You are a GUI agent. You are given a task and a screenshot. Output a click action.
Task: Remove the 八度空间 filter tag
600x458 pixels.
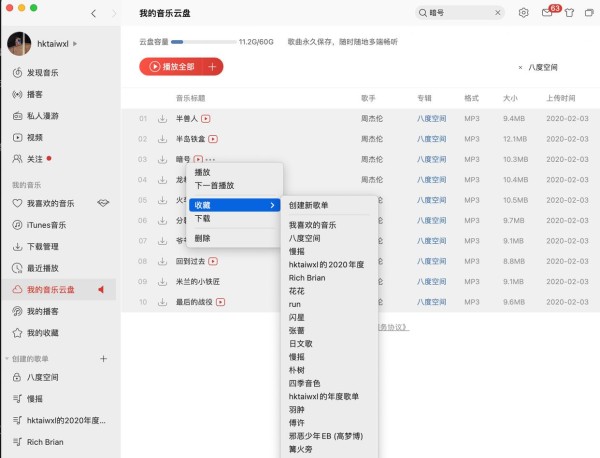[x=520, y=67]
